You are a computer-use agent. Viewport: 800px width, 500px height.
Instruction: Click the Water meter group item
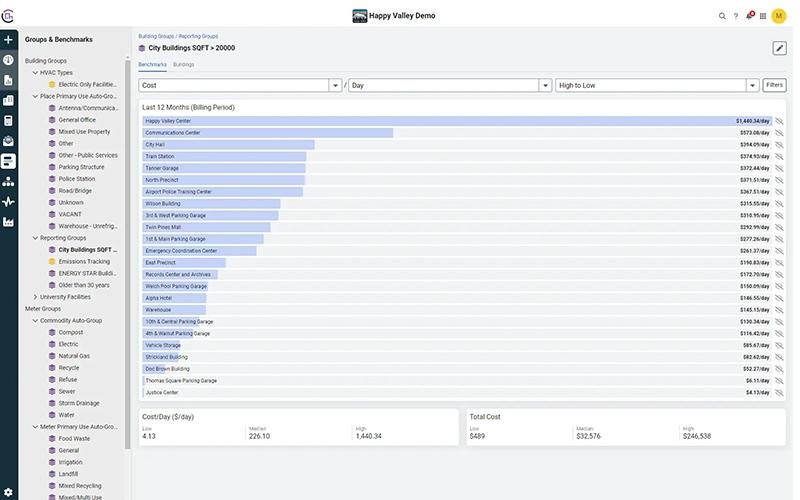pyautogui.click(x=66, y=415)
